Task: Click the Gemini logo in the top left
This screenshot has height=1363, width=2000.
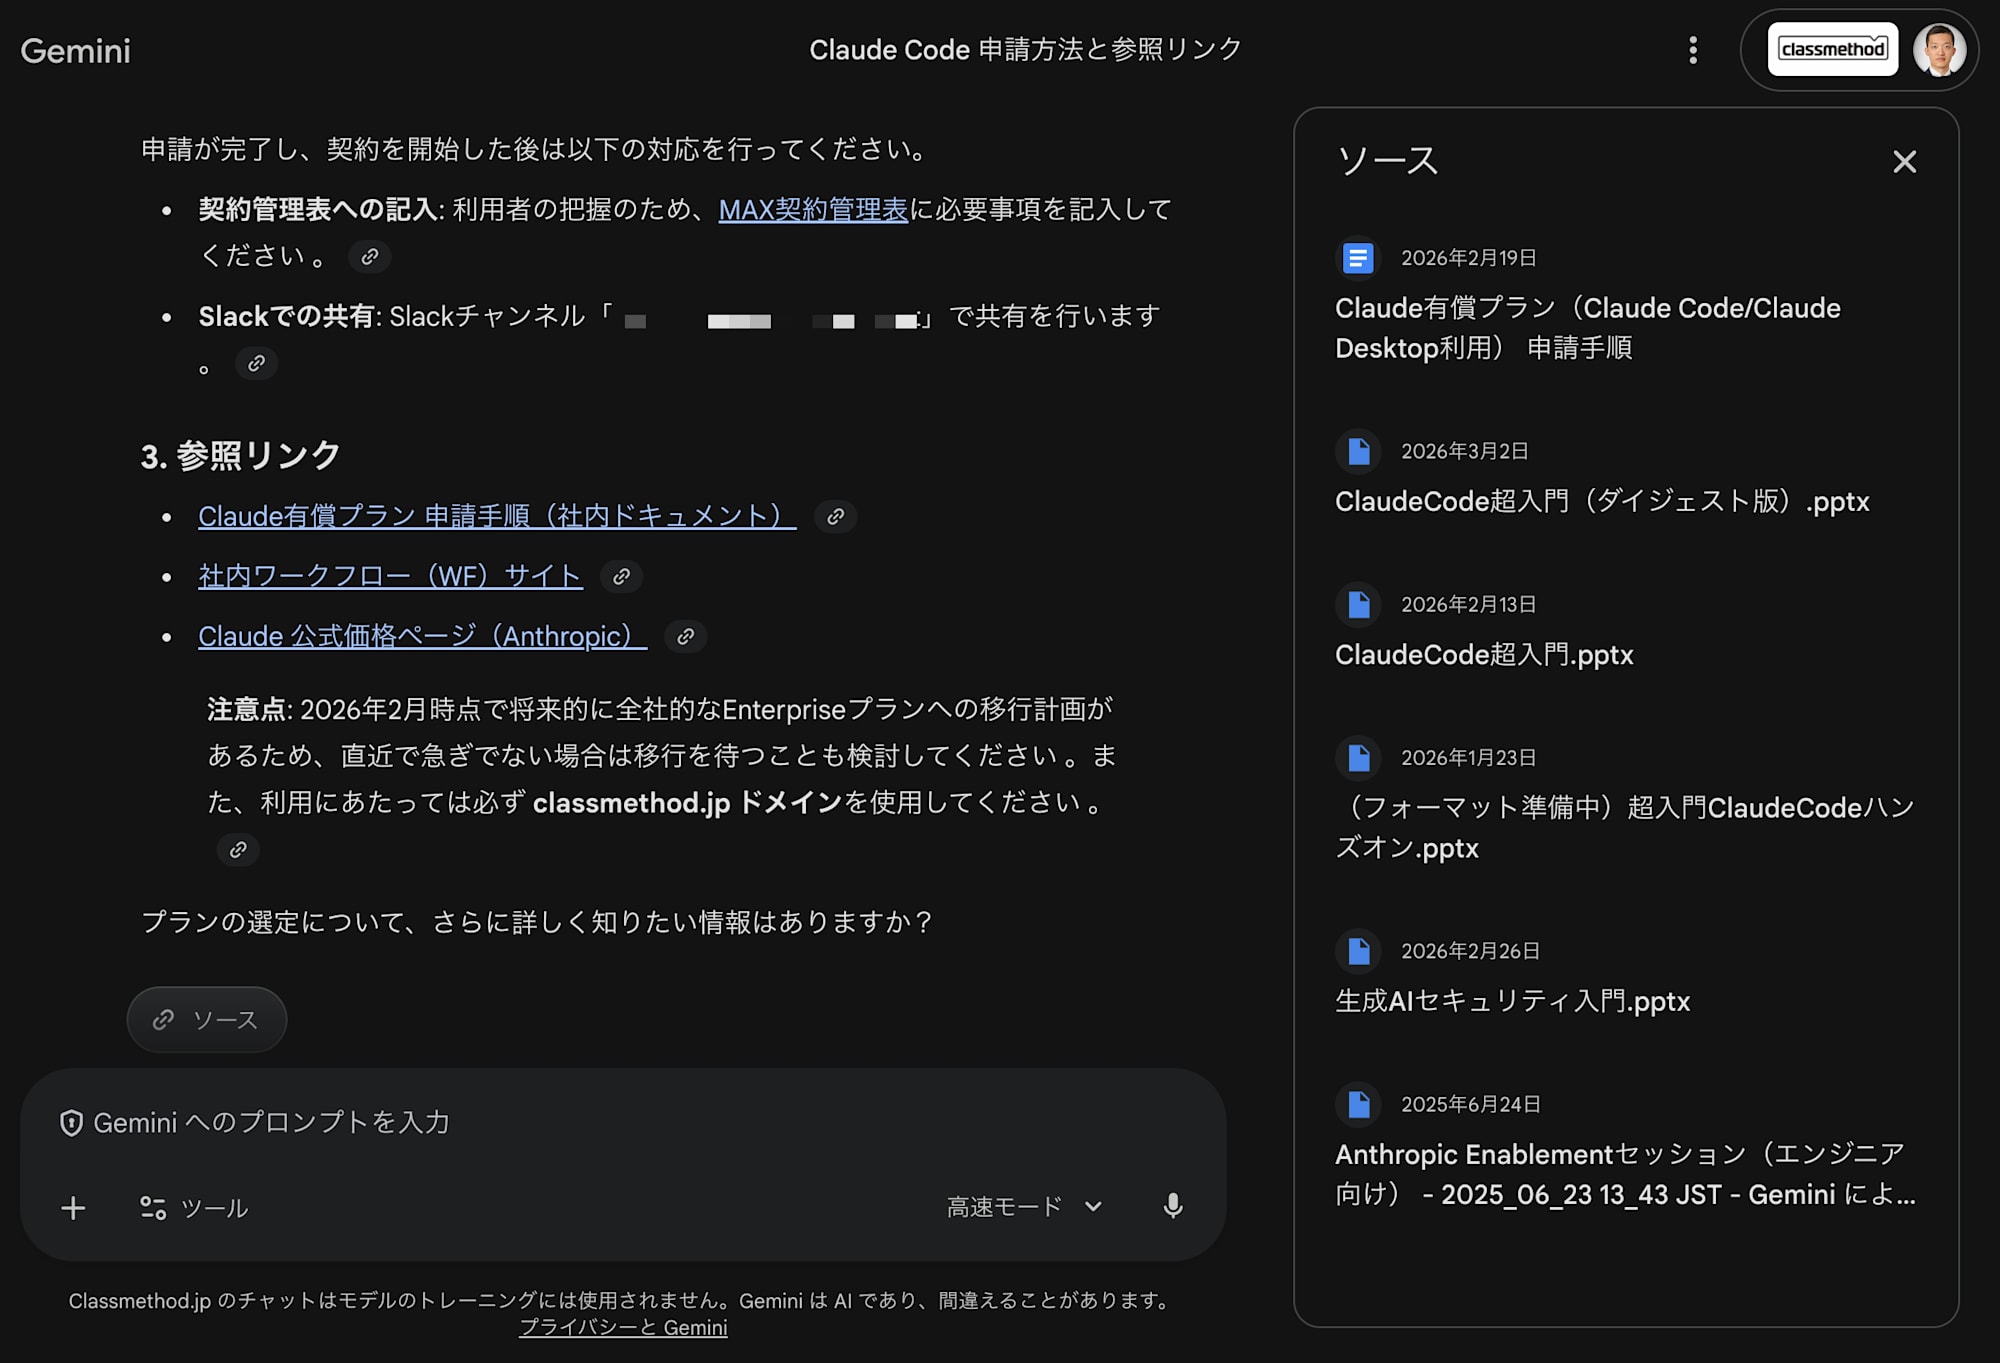Action: [76, 50]
